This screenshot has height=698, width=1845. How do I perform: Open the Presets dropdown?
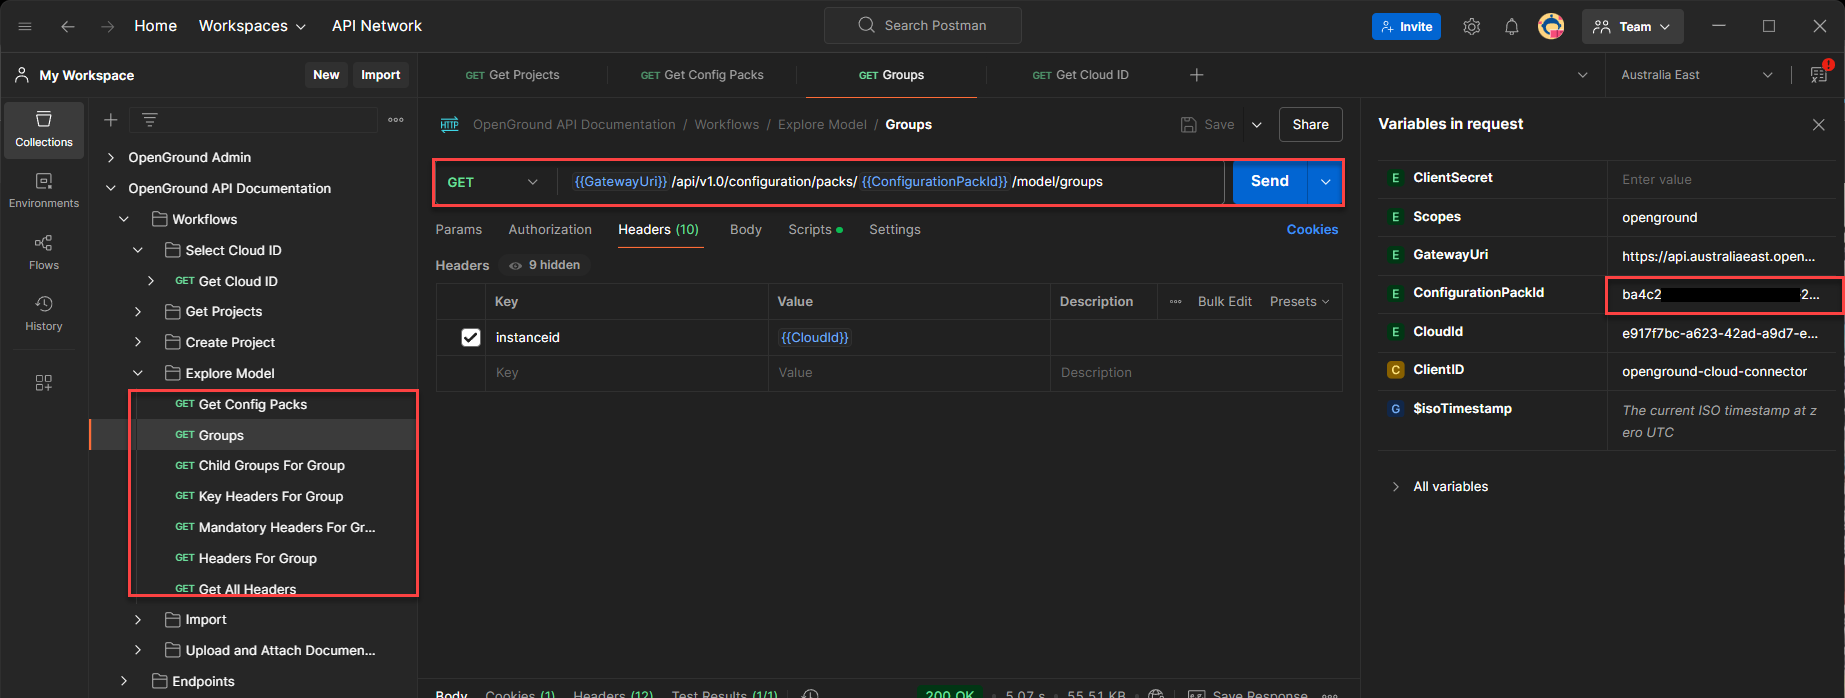[x=1299, y=301]
